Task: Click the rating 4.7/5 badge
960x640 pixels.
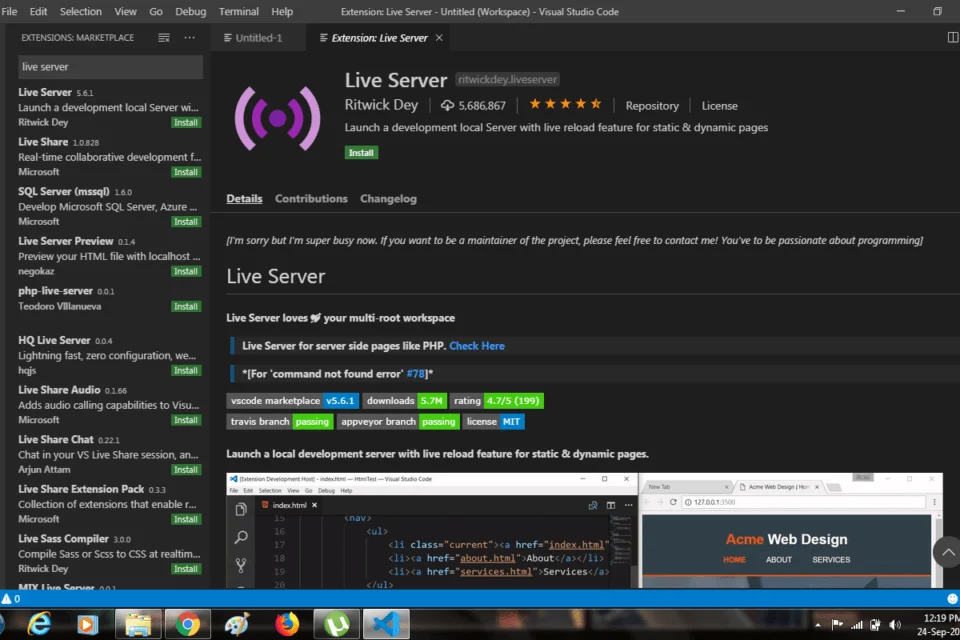Action: [497, 401]
